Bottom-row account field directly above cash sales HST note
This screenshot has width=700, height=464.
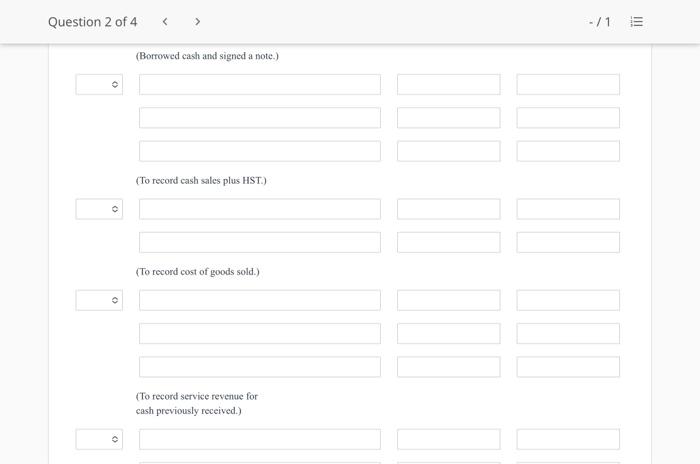[260, 151]
